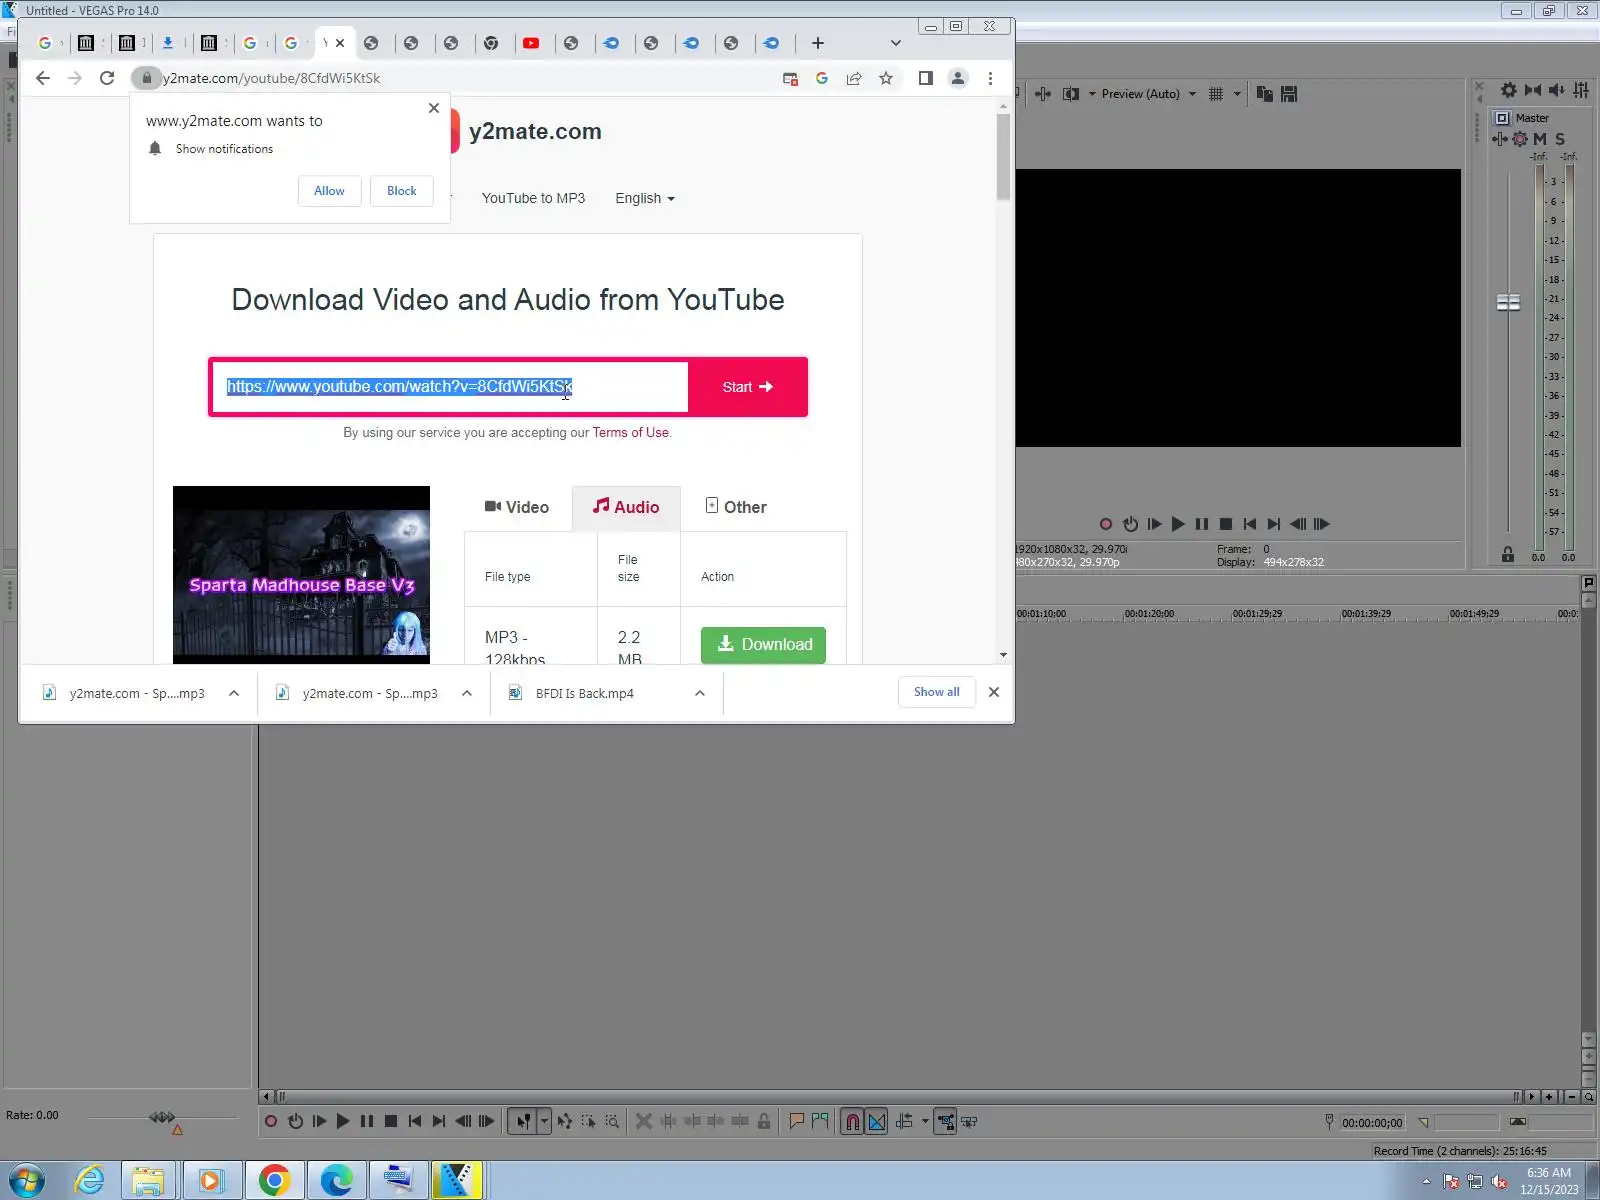Start playback in the timeline transport bar
The height and width of the screenshot is (1200, 1600).
[343, 1122]
